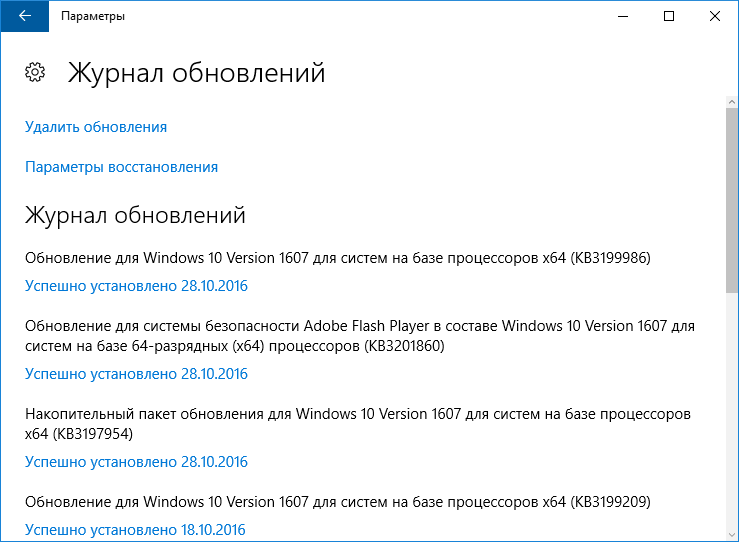
Task: Open install status link under KB3197954 cumulative update
Action: [x=136, y=462]
